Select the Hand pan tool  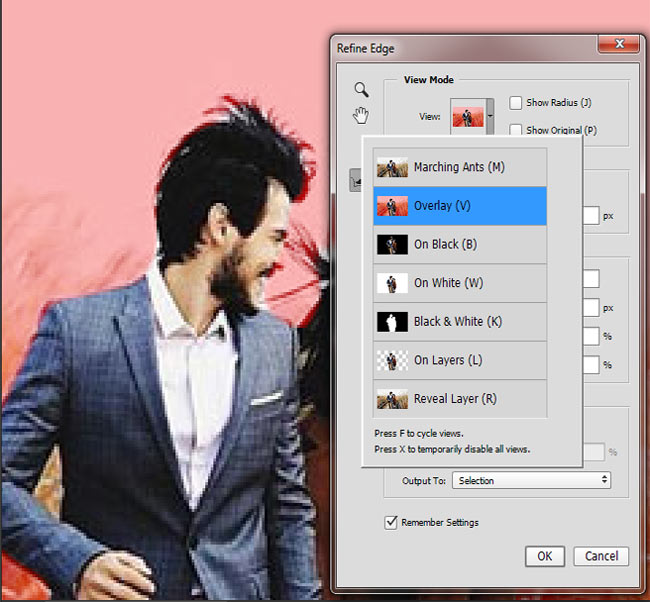pos(361,116)
